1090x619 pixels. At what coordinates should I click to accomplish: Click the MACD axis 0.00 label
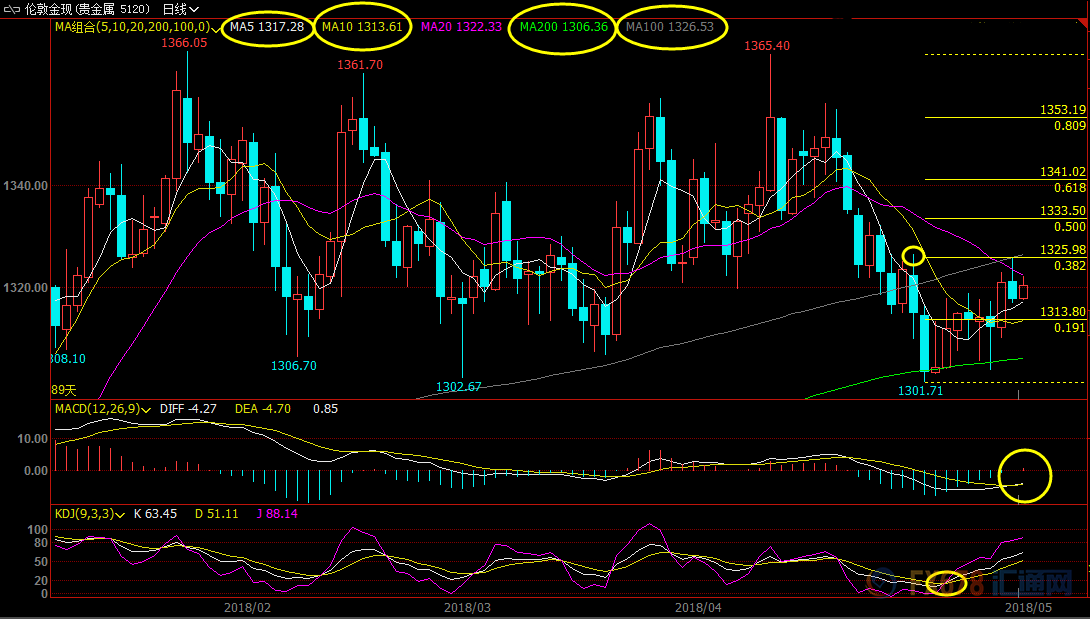point(36,471)
